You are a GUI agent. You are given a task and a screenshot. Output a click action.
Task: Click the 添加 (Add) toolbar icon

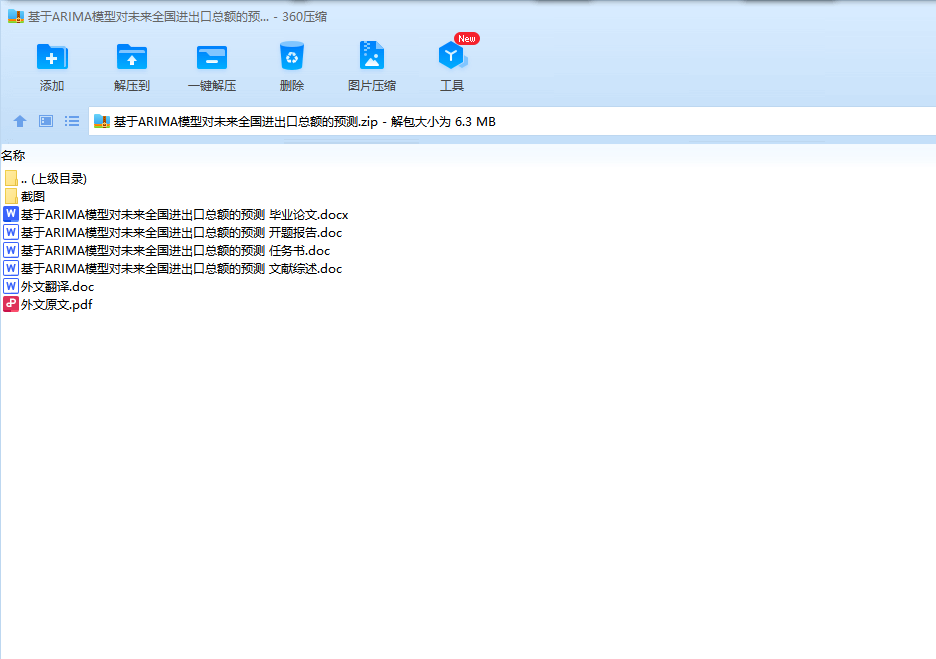tap(52, 57)
